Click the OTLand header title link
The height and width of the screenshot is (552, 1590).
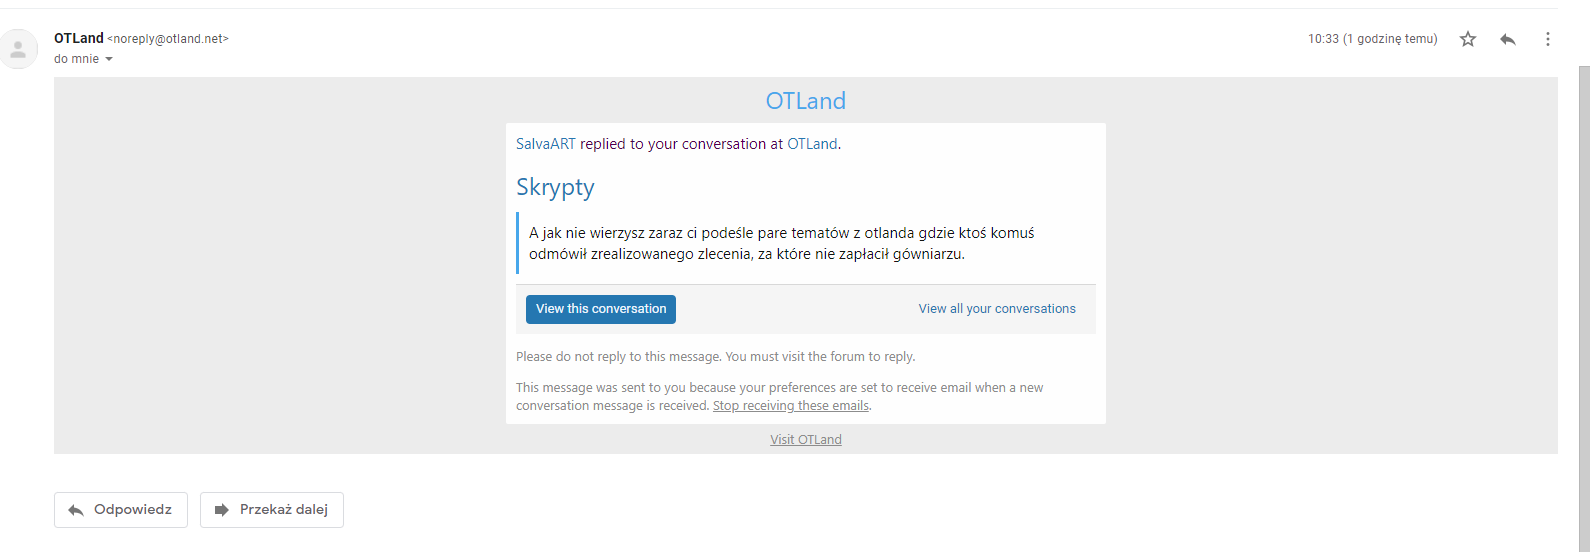tap(806, 101)
